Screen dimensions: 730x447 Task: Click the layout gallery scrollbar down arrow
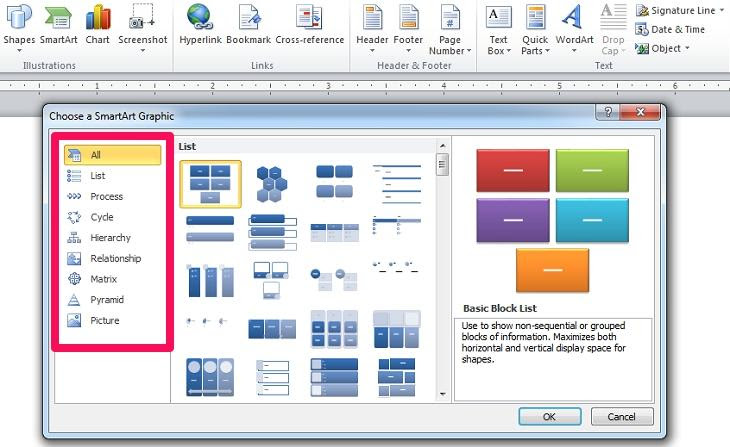tap(442, 397)
